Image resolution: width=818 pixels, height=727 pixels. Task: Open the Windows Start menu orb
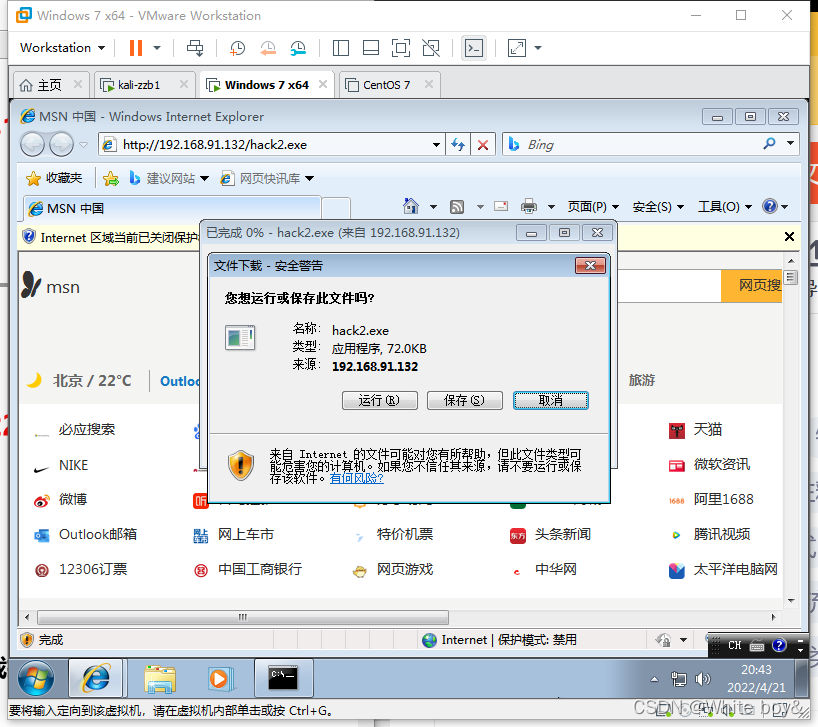[x=35, y=678]
